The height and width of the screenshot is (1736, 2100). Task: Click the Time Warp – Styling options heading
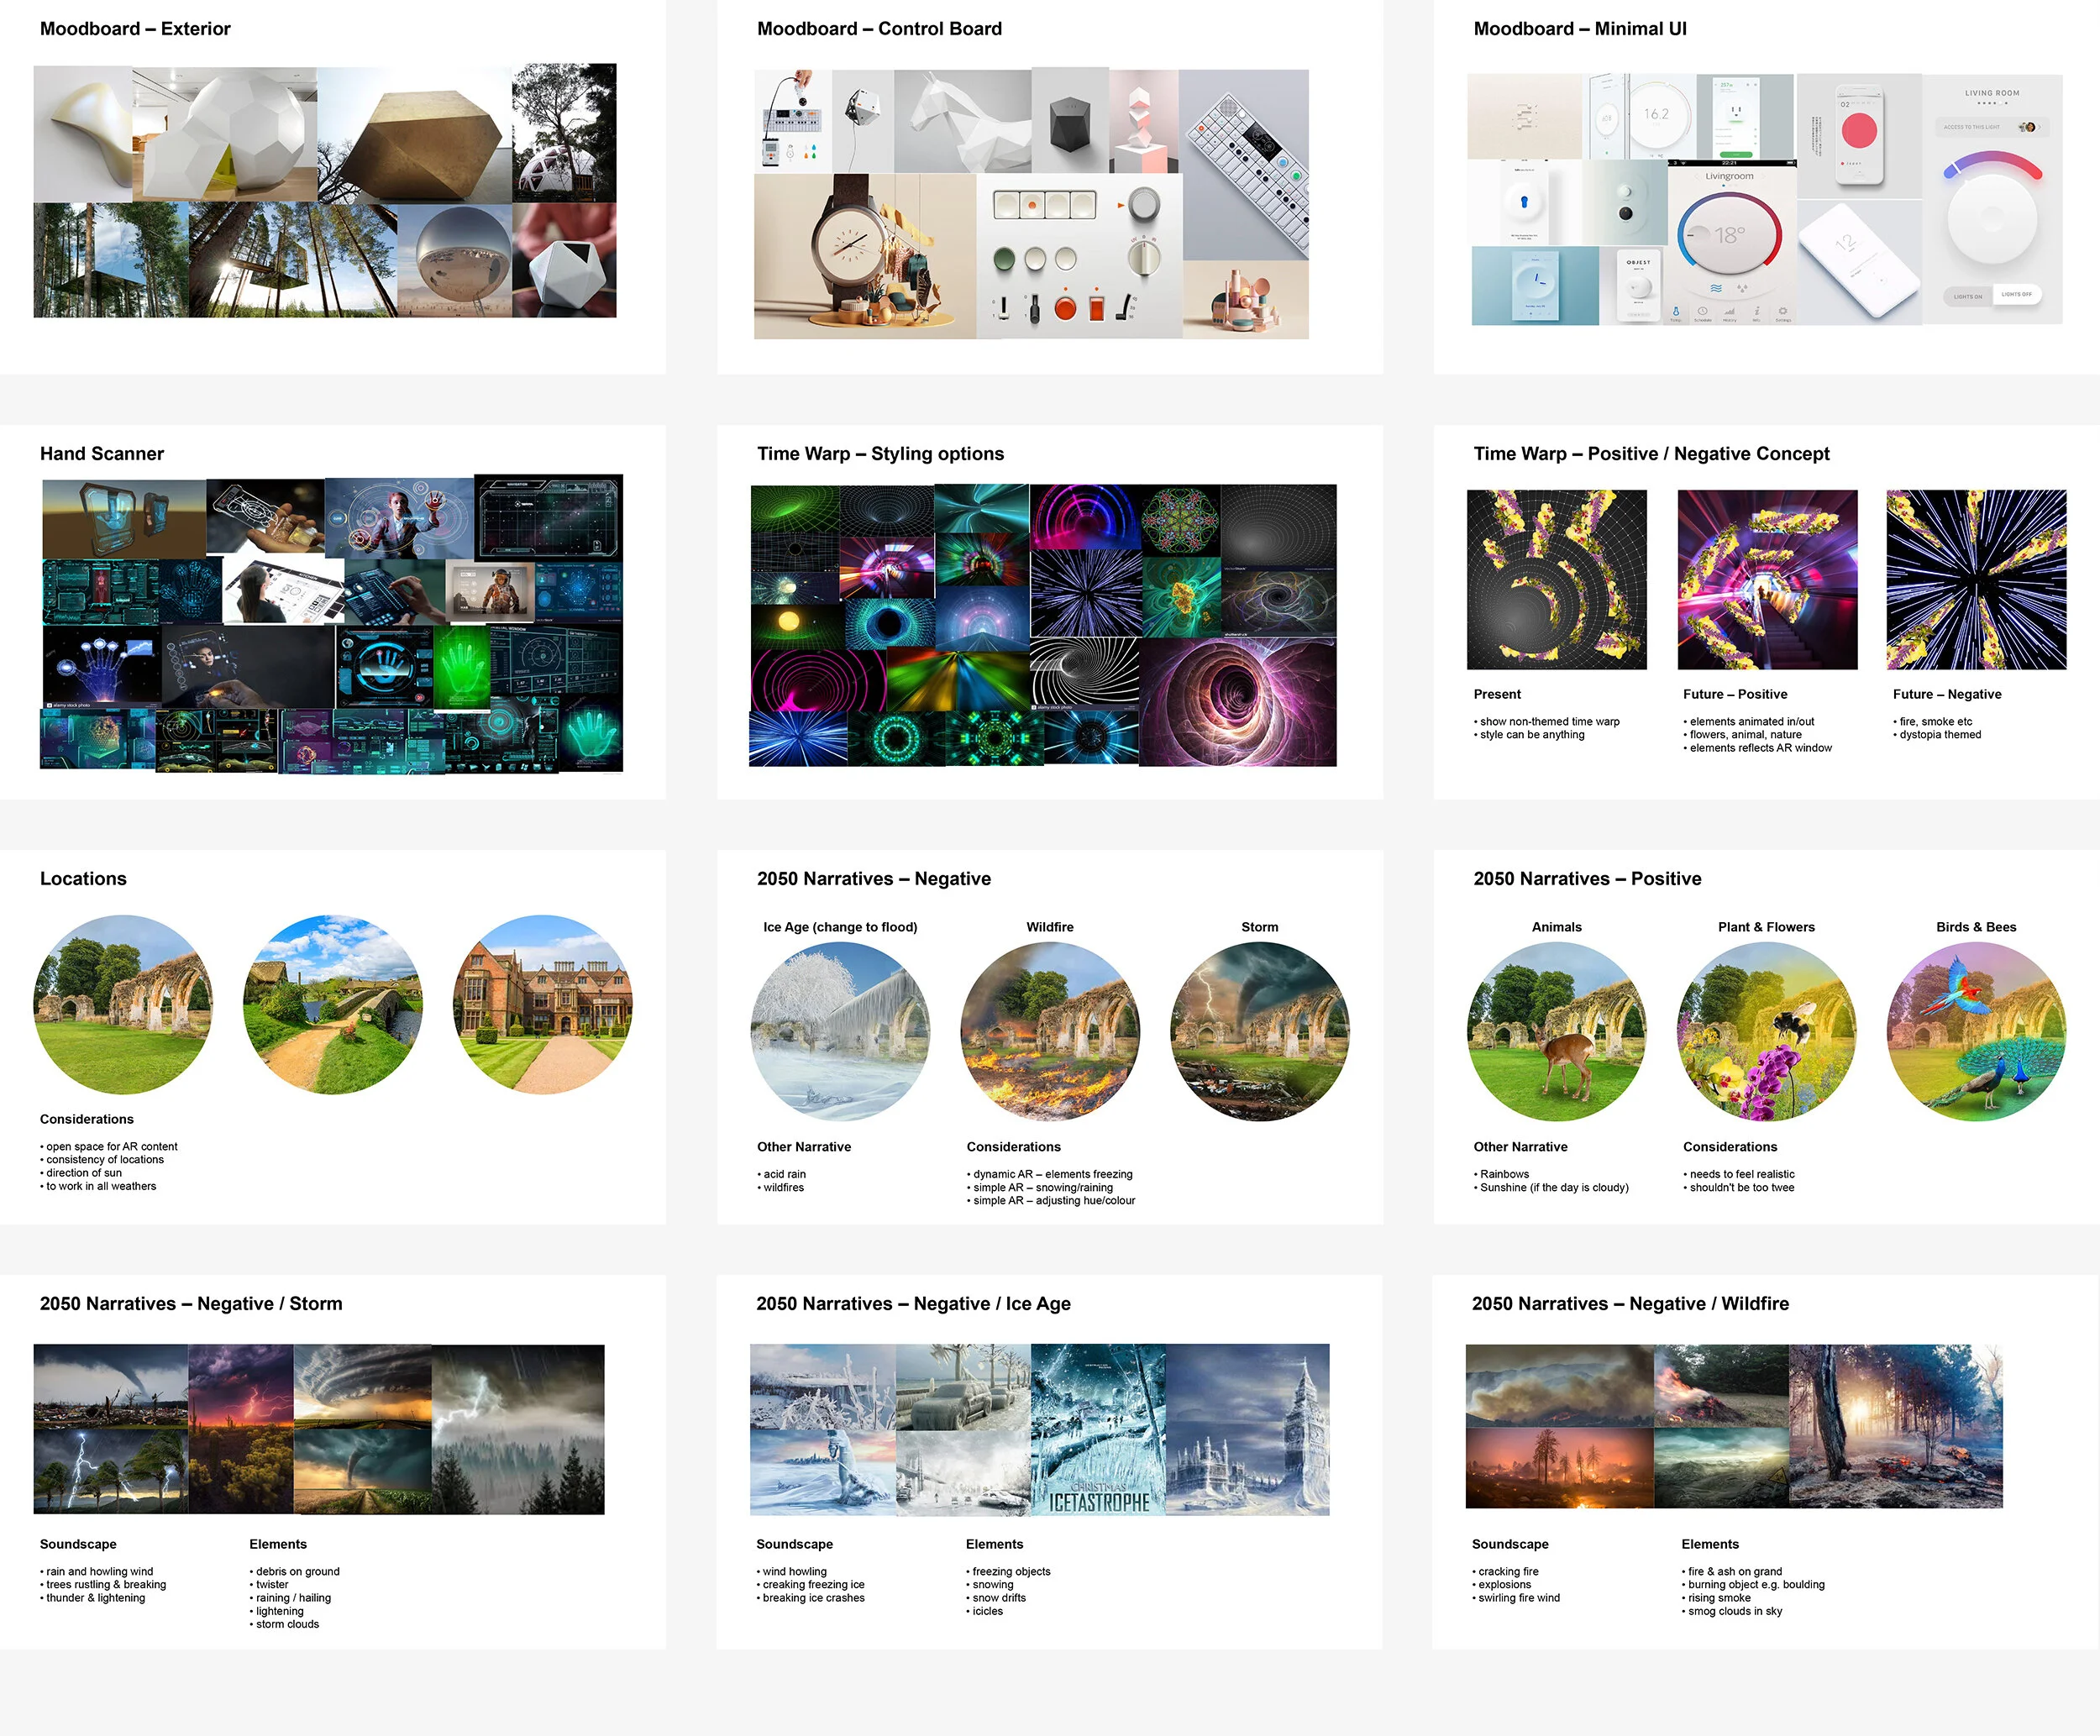[x=880, y=454]
